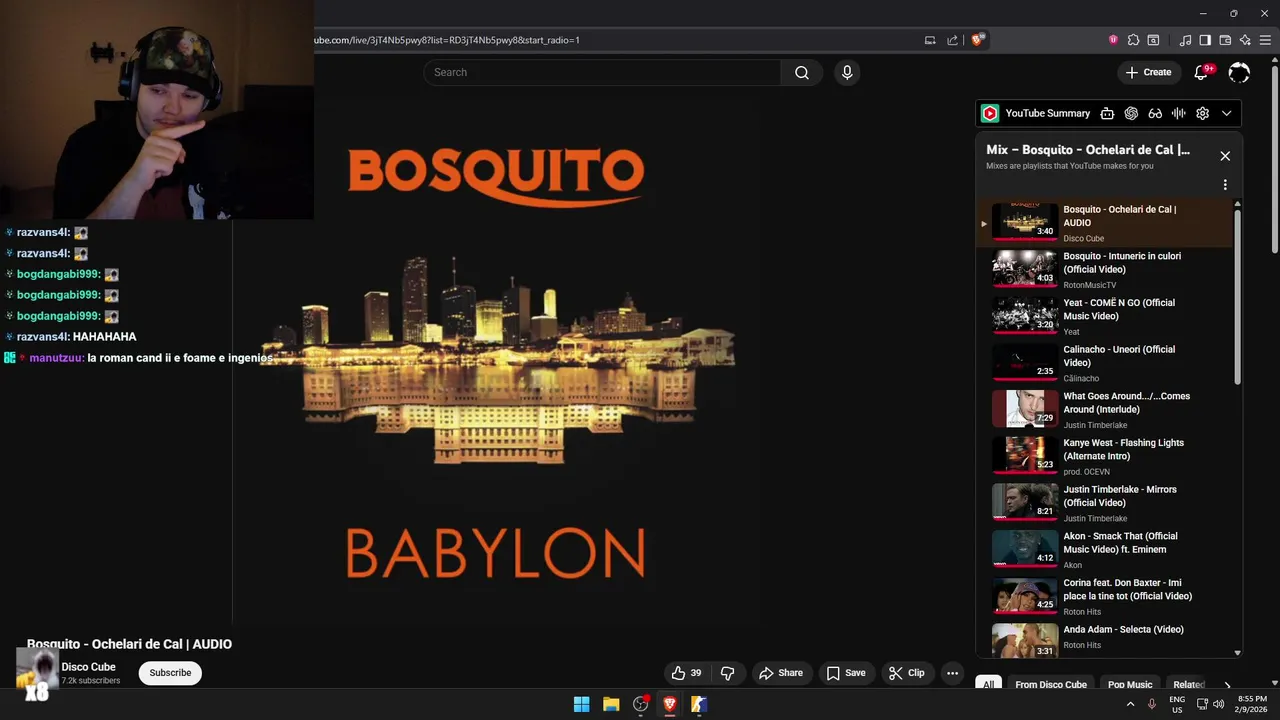Image resolution: width=1280 pixels, height=720 pixels.
Task: Select the All filter chip
Action: [988, 685]
